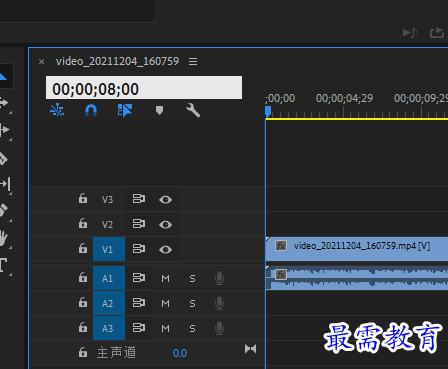Click the play audio icon above timeline
The image size is (448, 369).
[410, 33]
